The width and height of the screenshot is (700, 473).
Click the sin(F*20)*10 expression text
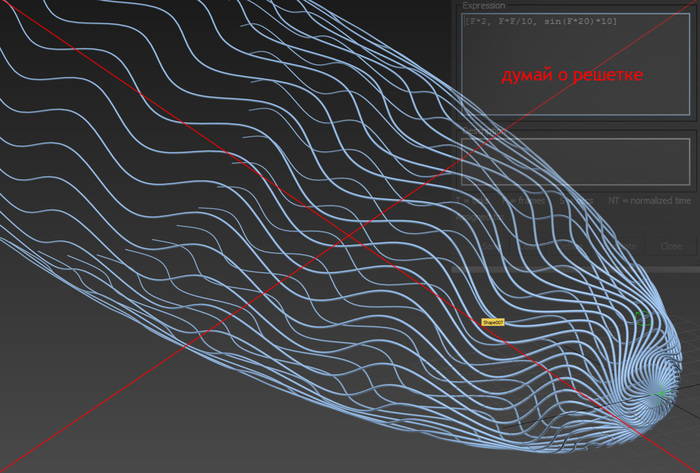580,22
